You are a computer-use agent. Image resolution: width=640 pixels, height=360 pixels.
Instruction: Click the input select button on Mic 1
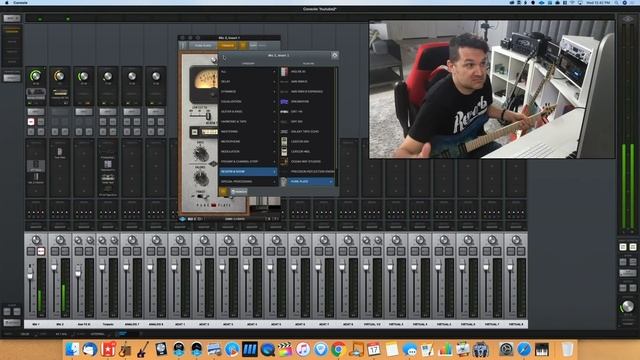click(x=36, y=111)
